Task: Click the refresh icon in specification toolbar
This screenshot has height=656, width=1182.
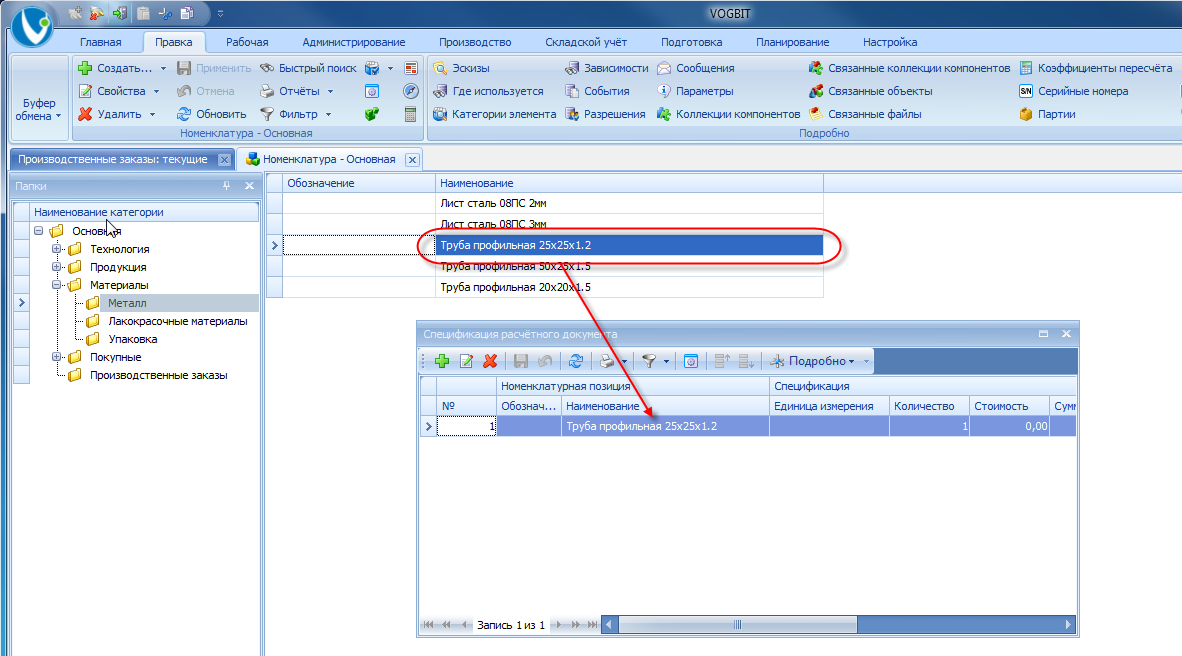Action: (576, 361)
